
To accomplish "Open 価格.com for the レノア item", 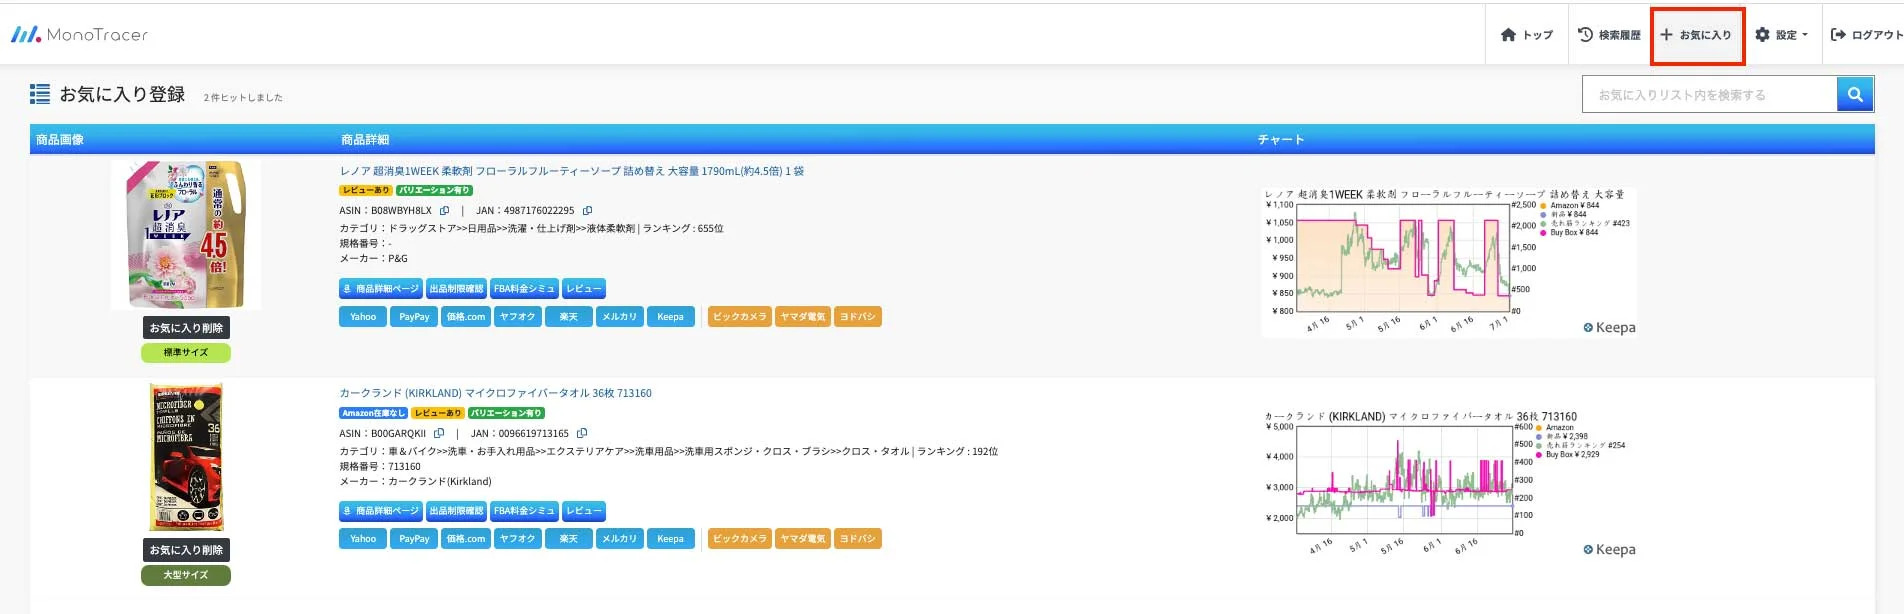I will [x=465, y=317].
